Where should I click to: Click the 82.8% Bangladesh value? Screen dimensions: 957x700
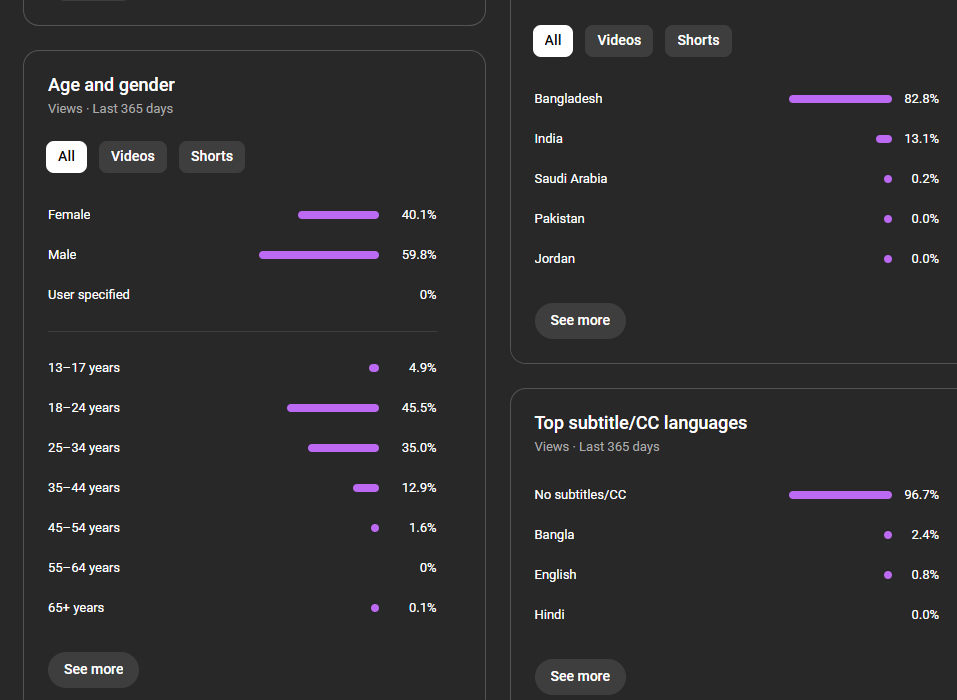point(921,99)
